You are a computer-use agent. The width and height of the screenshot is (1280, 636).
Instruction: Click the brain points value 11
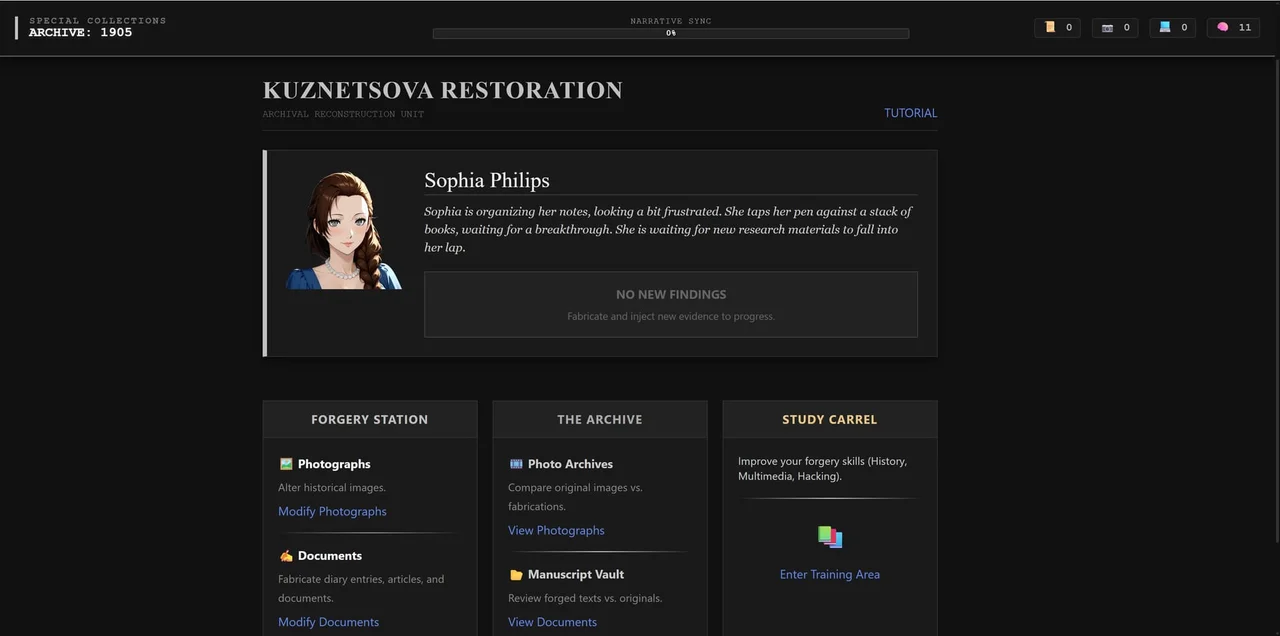1245,28
